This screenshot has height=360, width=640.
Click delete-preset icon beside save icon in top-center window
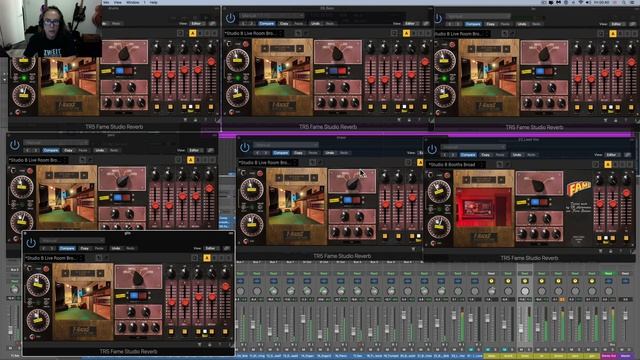tap(307, 33)
